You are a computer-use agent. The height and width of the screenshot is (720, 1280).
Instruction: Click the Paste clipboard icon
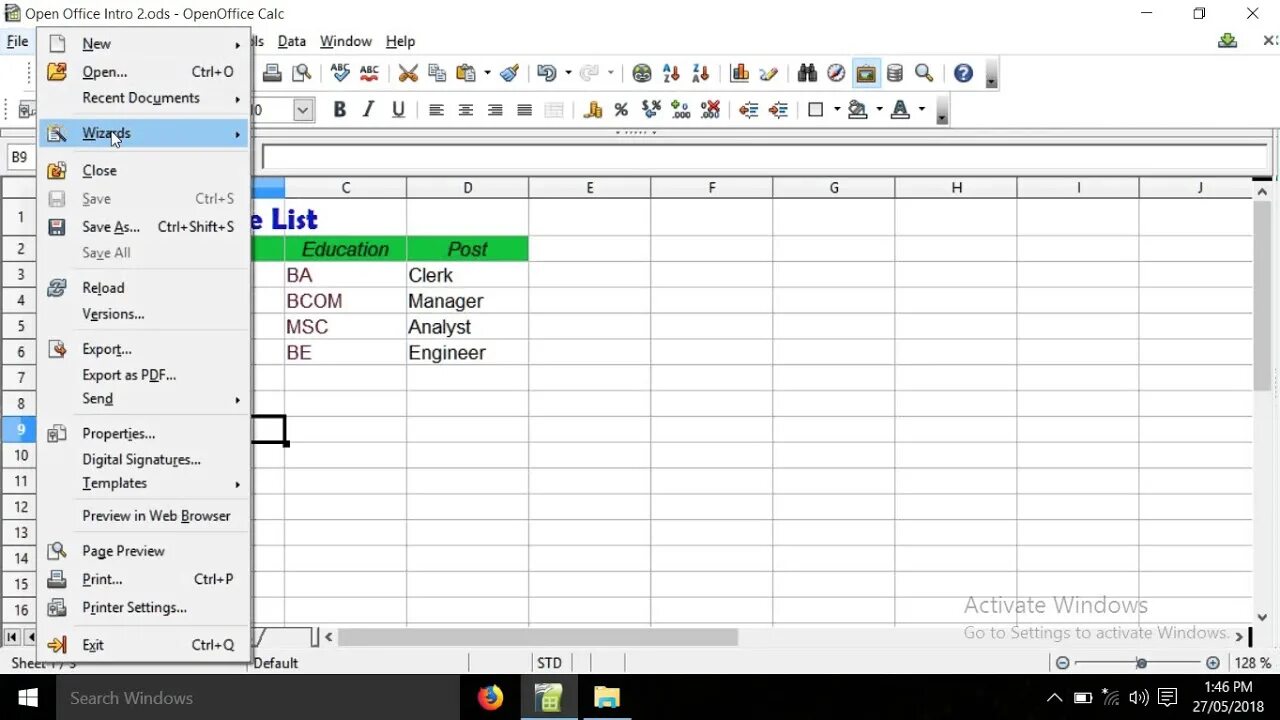click(x=466, y=73)
